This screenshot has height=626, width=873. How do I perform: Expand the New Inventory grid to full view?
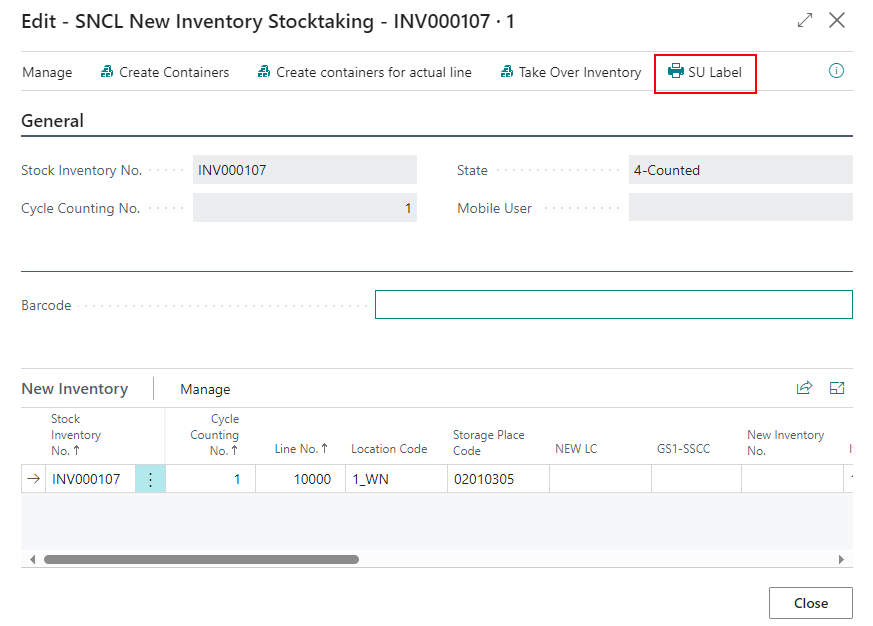[x=838, y=389]
